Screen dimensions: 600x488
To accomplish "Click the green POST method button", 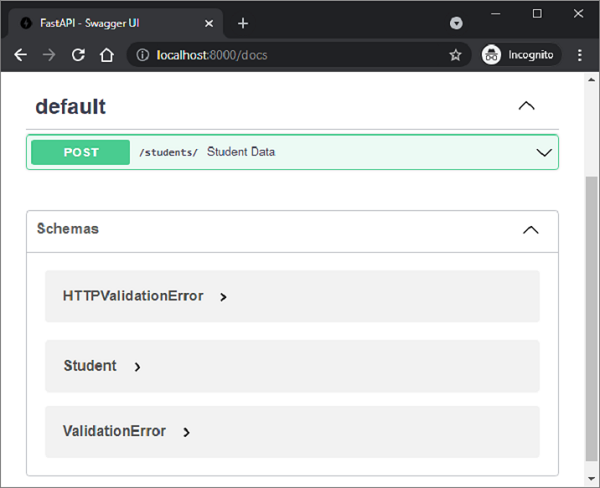I will pos(81,152).
